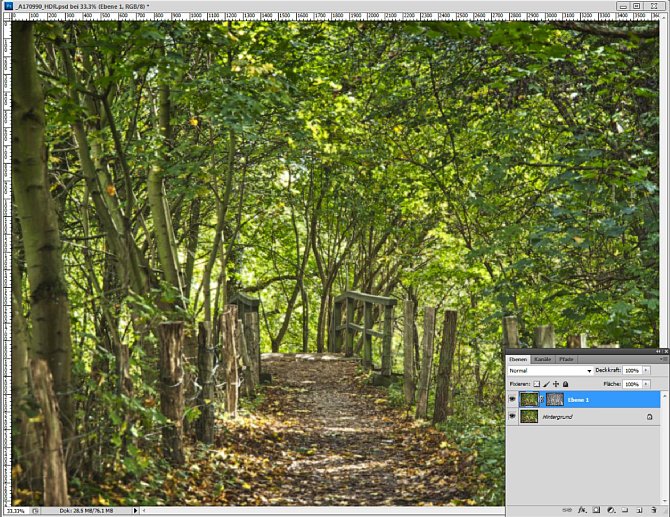Select Ebene 1 layer mask thumbnail
The height and width of the screenshot is (517, 670).
(555, 400)
